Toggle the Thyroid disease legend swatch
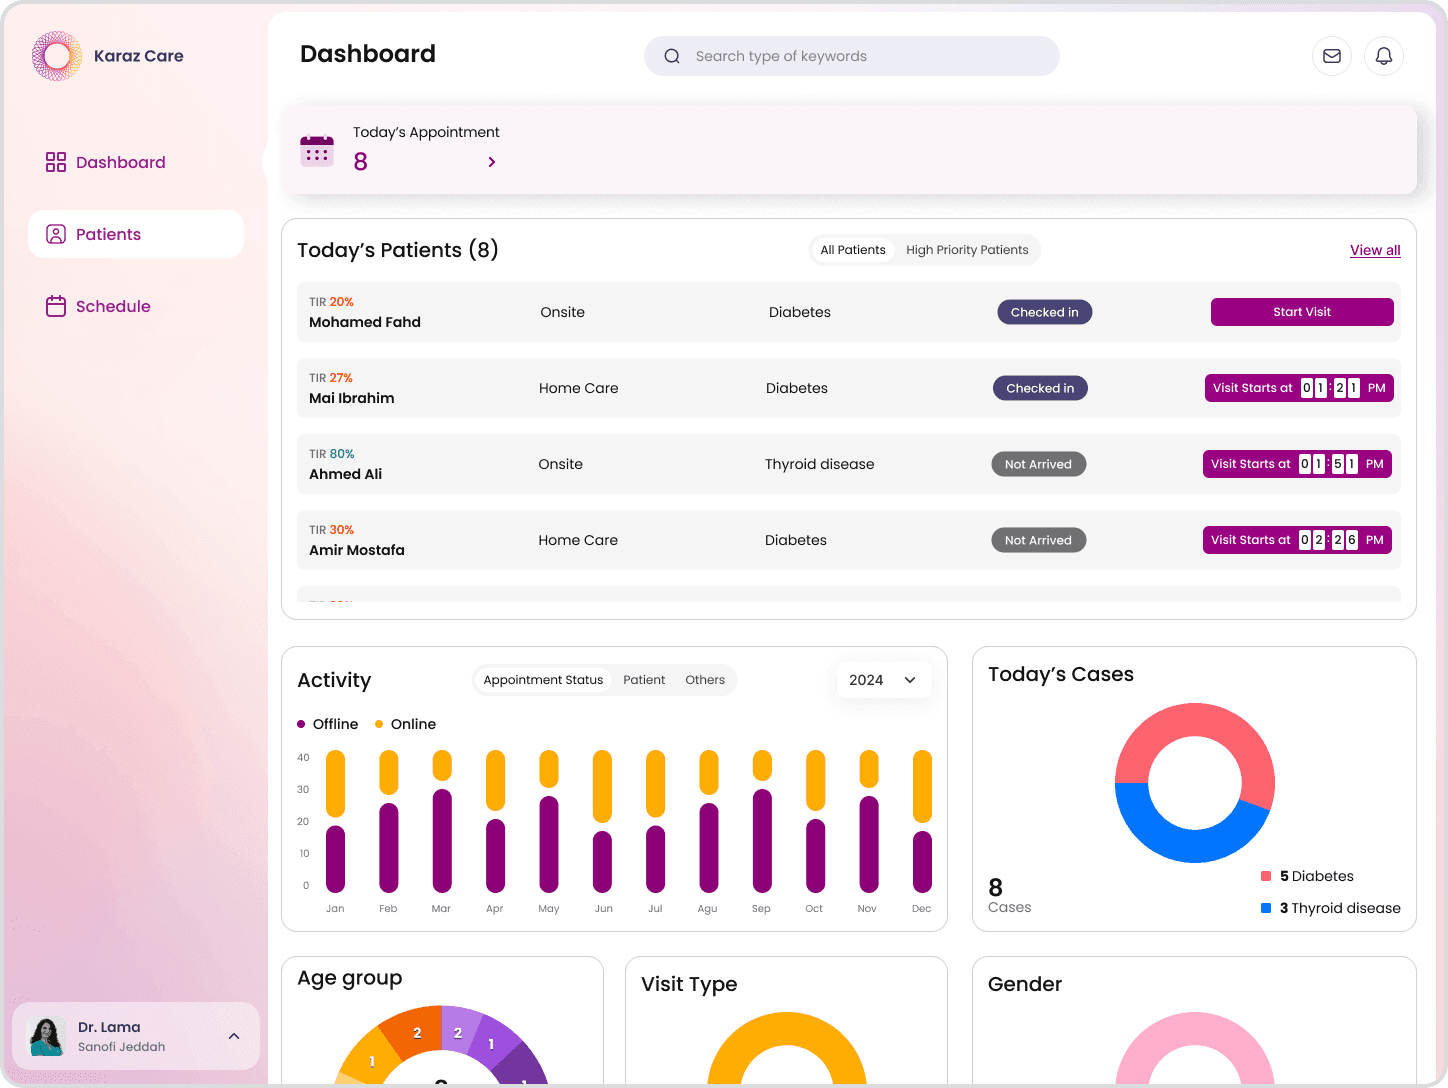The image size is (1448, 1088). 1266,908
